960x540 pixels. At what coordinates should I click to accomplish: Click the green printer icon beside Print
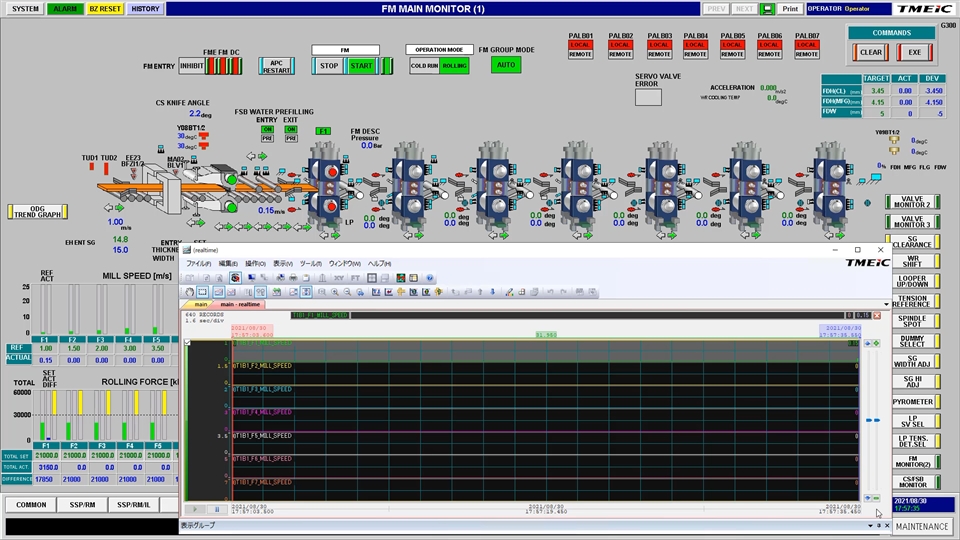(x=767, y=8)
